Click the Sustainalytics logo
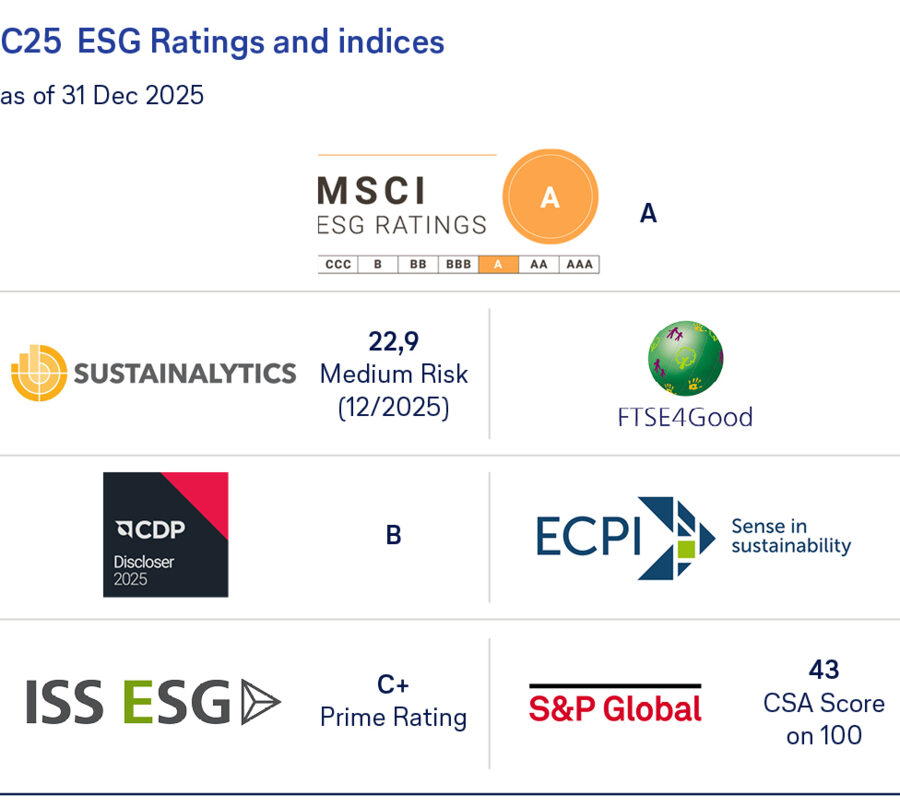The image size is (900, 808). click(x=154, y=373)
